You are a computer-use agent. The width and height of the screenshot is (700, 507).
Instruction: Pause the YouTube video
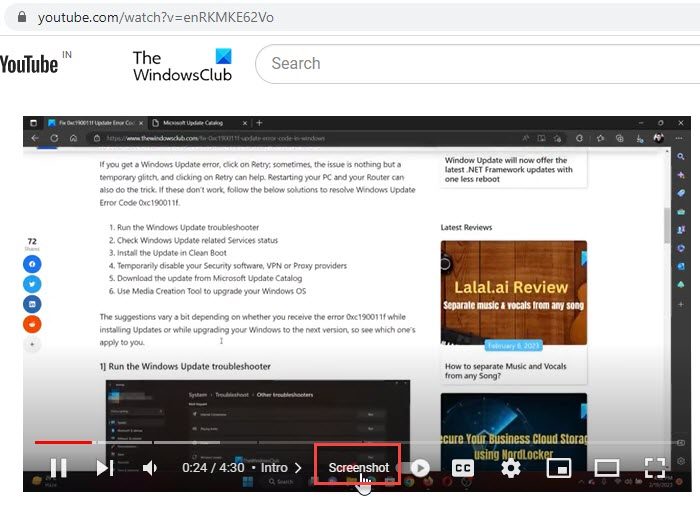pos(58,468)
